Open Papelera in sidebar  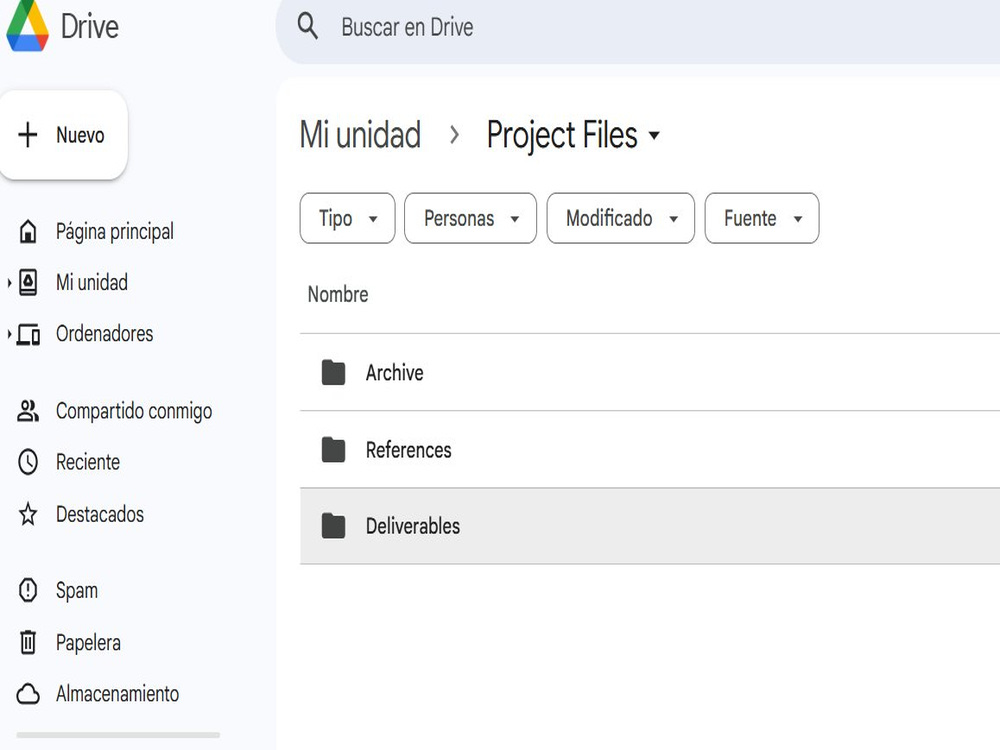(88, 642)
